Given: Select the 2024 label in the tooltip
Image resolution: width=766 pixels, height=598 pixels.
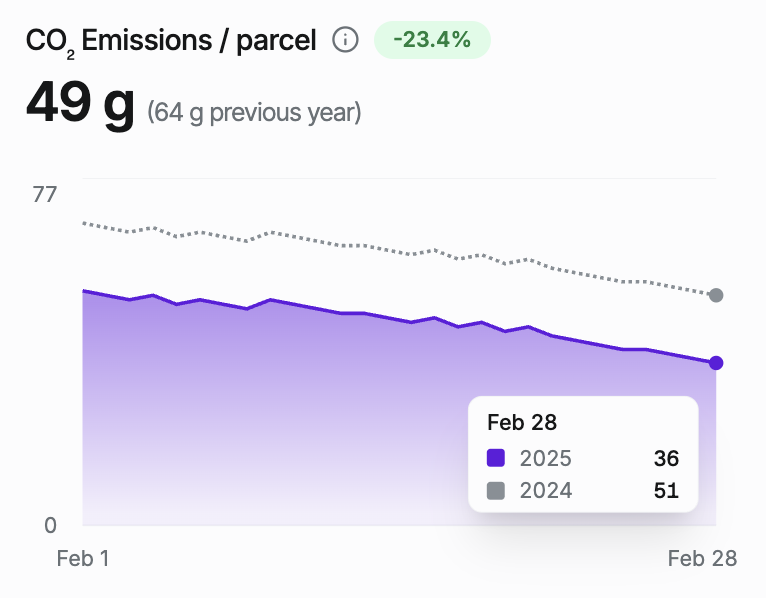Looking at the screenshot, I should tap(546, 491).
